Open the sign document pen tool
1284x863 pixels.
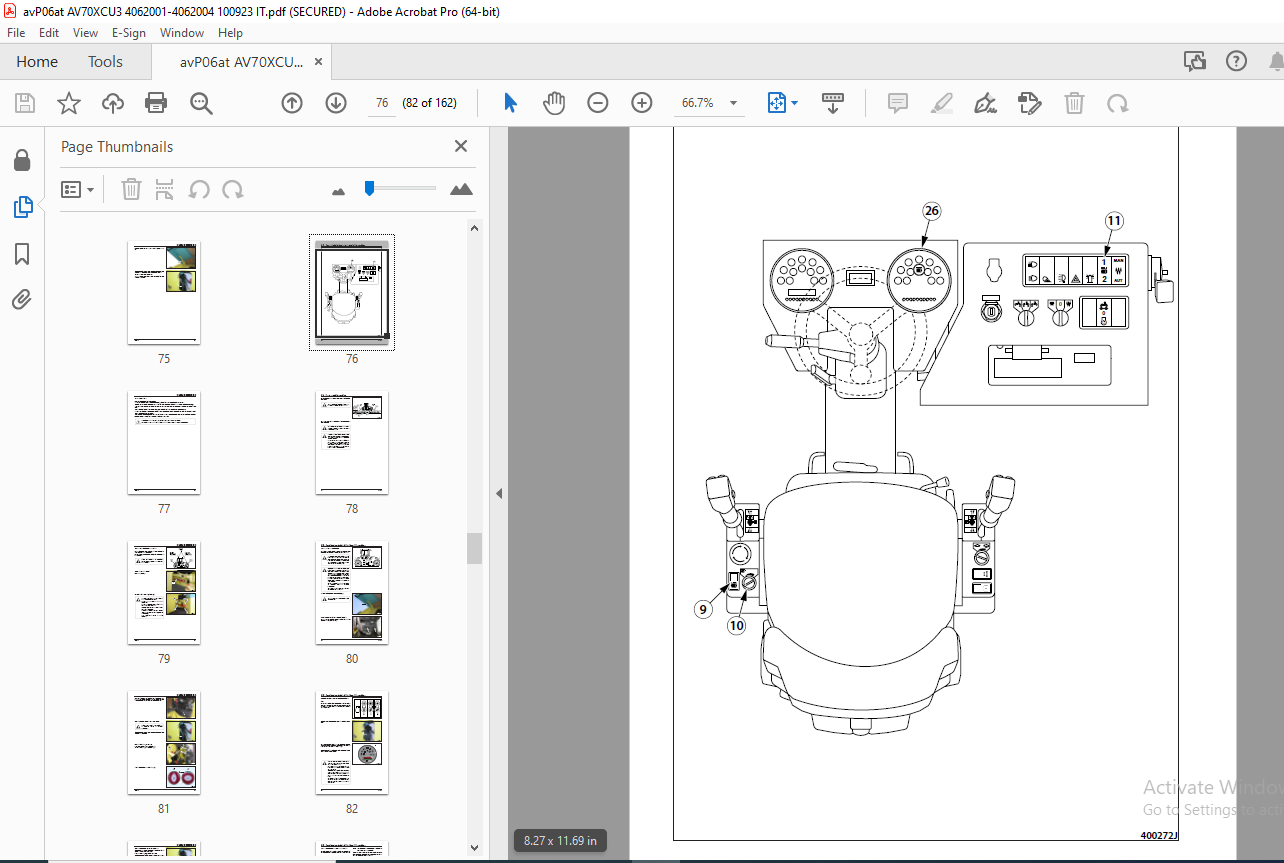[985, 103]
